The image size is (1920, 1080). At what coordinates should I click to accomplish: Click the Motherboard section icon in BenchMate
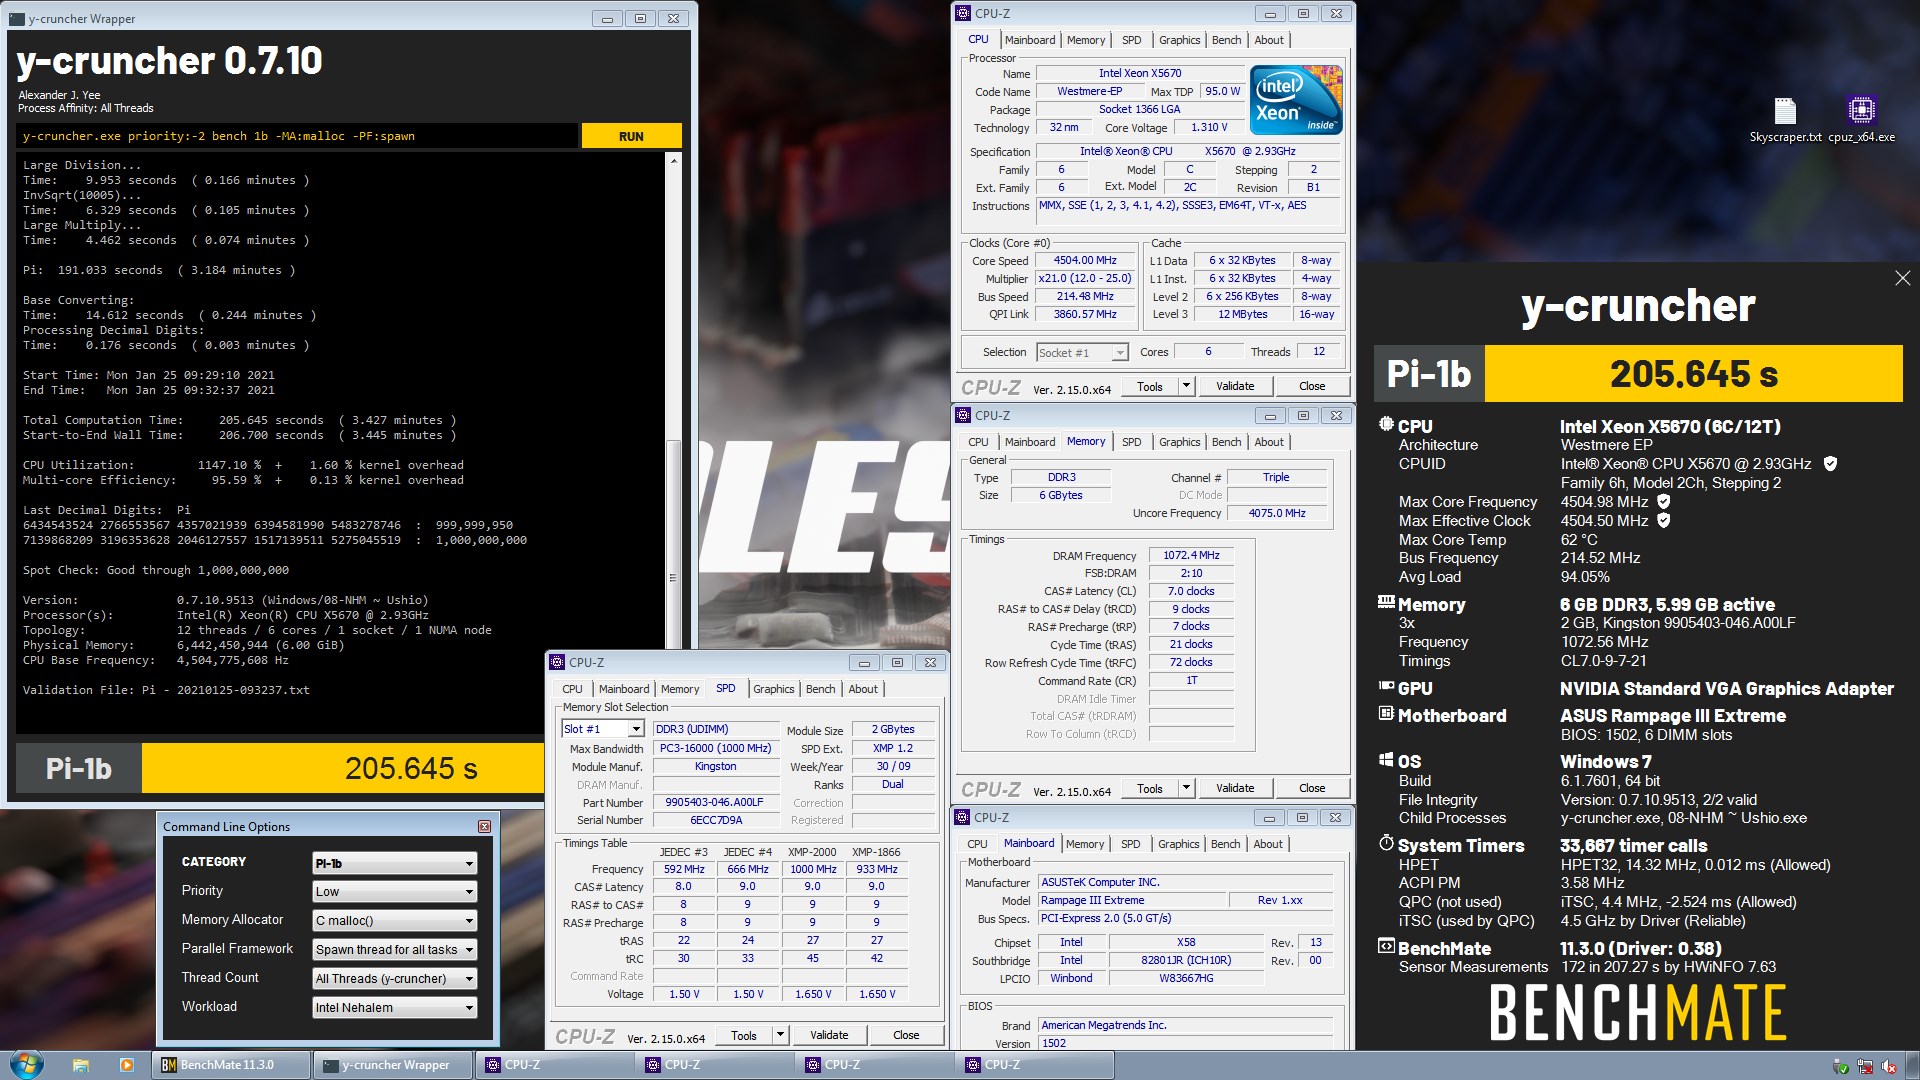coord(1386,714)
